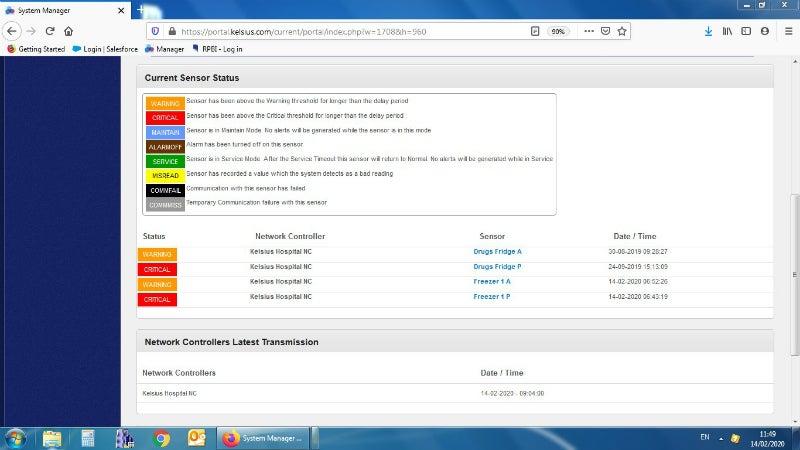Image resolution: width=800 pixels, height=450 pixels.
Task: Open the Firefox hamburger menu
Action: (785, 31)
